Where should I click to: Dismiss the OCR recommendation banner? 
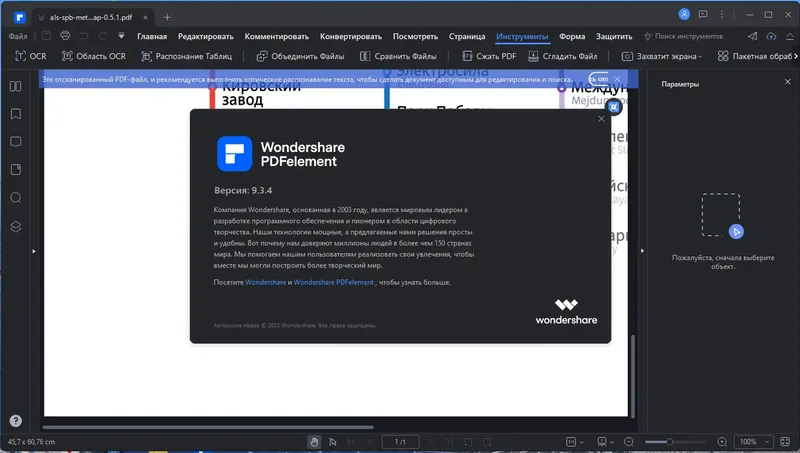[x=617, y=79]
